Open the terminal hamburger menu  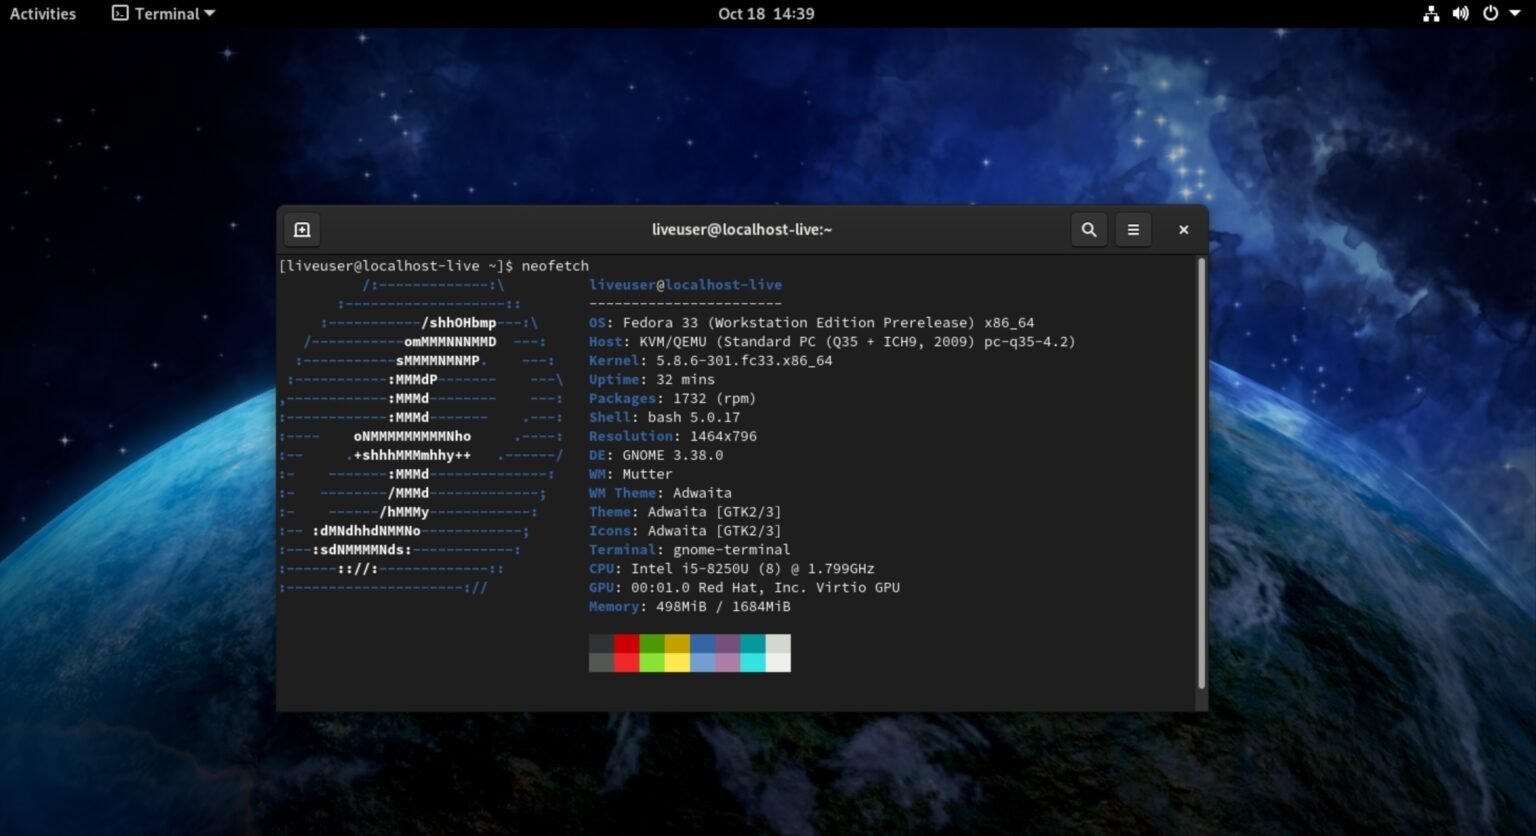(1133, 230)
